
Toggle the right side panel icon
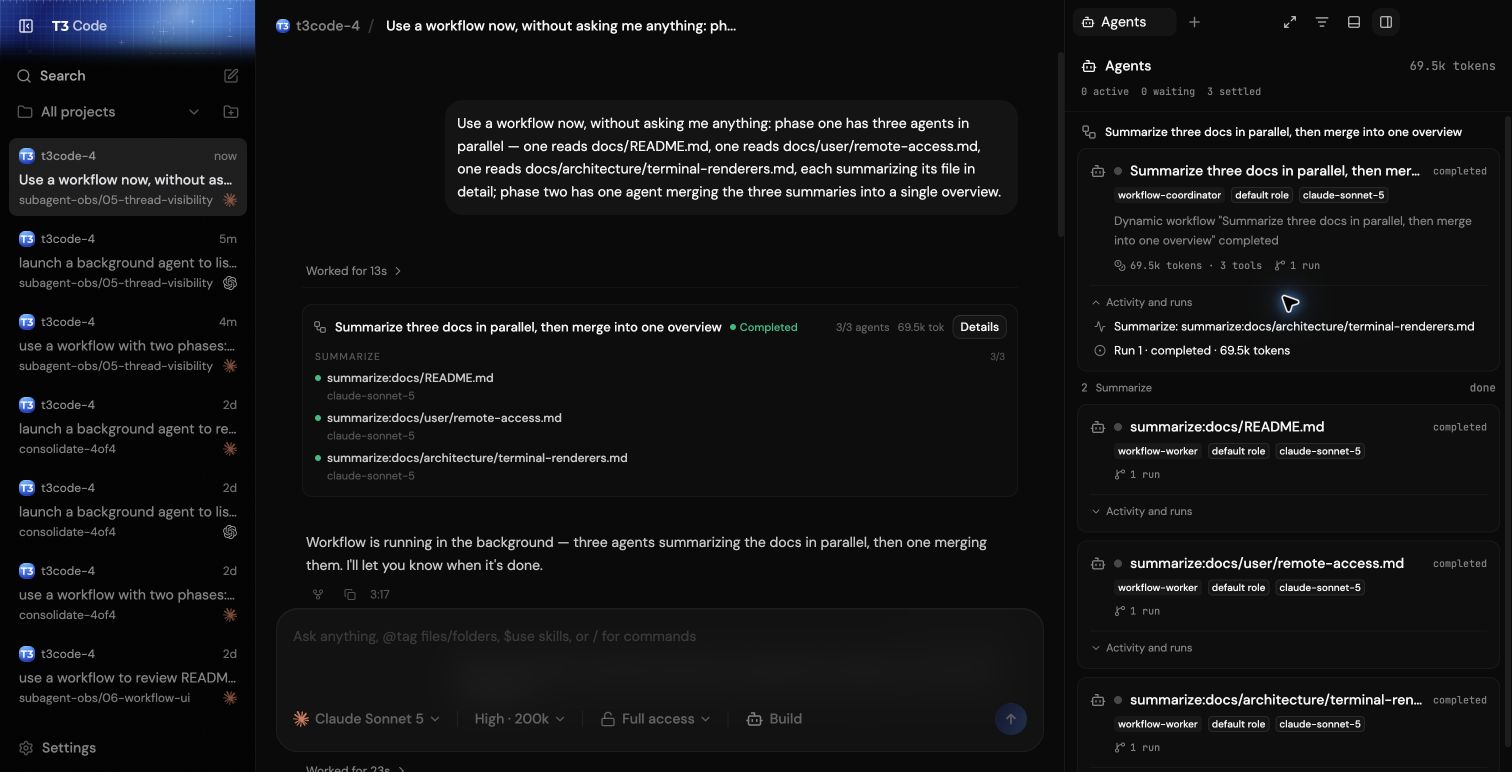click(x=1386, y=22)
